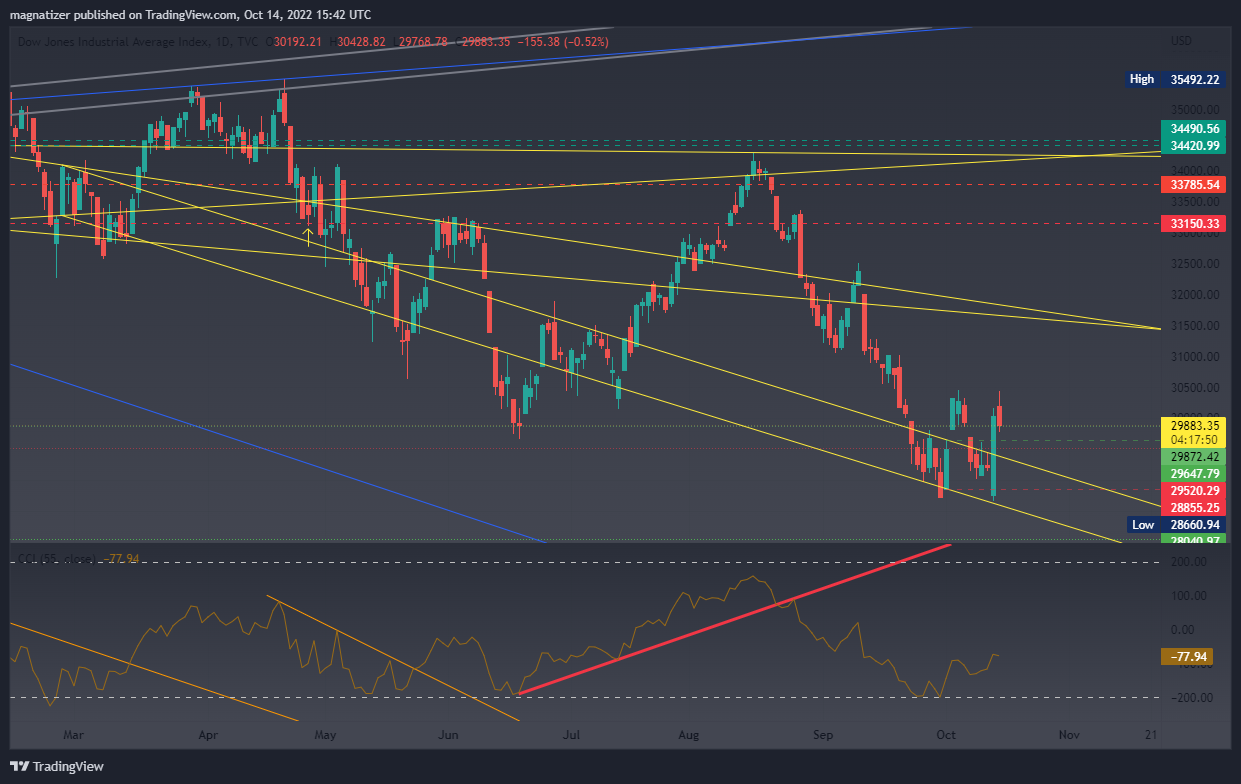Select the light green 29872.42 price label
Viewport: 1241px width, 784px height.
pyautogui.click(x=1195, y=456)
